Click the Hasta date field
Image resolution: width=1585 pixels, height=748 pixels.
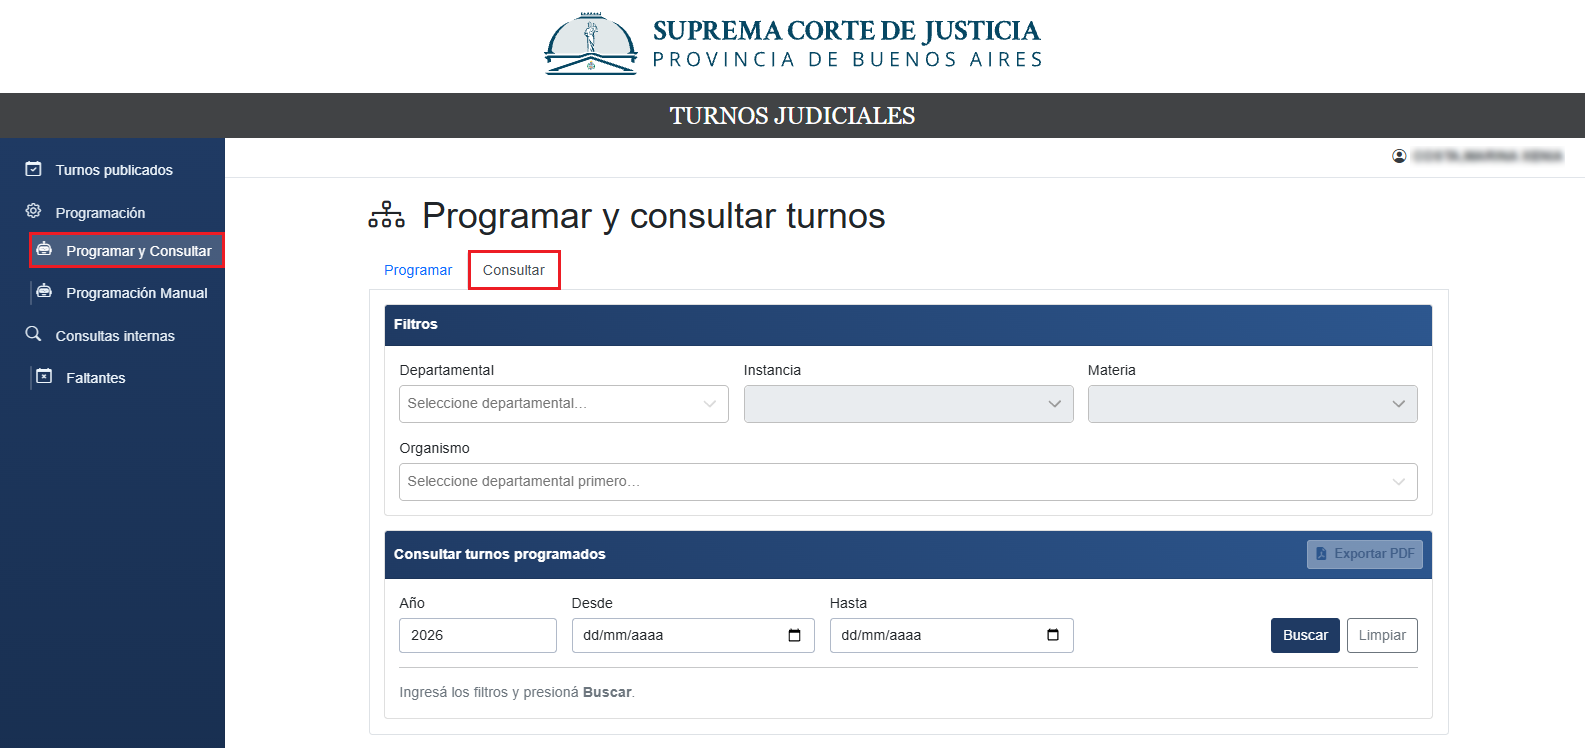(x=952, y=635)
